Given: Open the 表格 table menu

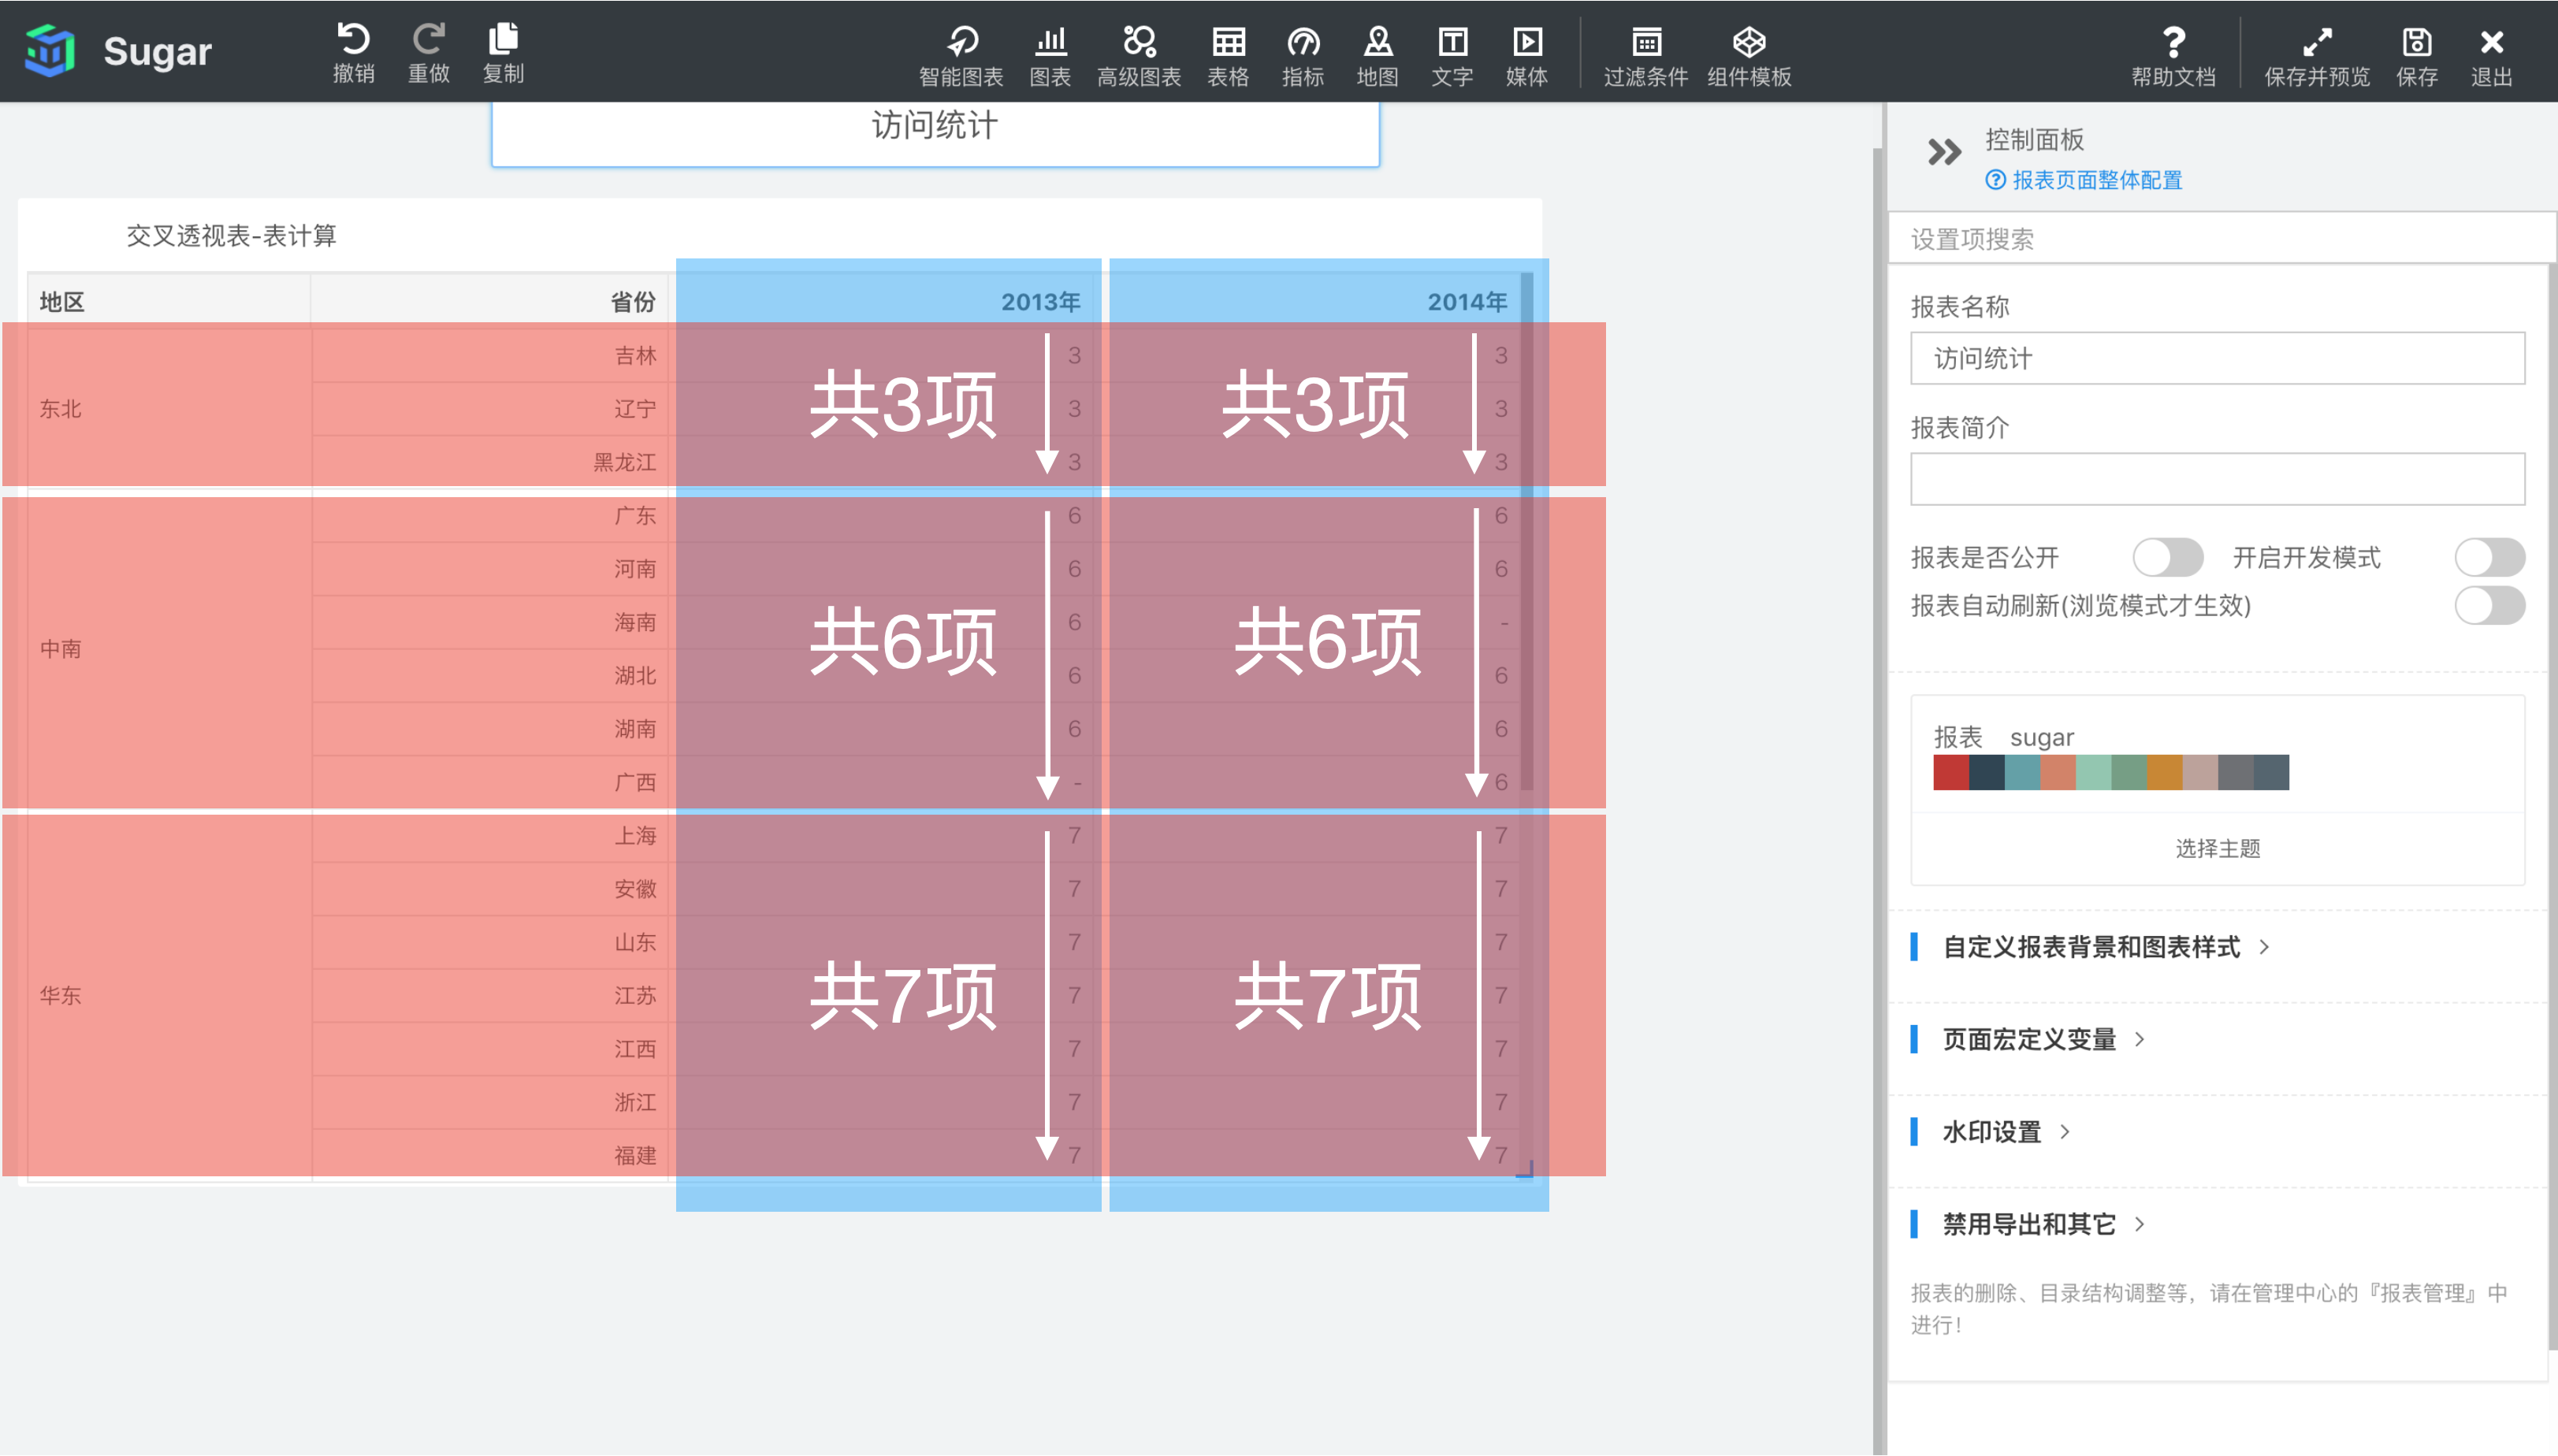Looking at the screenshot, I should point(1228,56).
